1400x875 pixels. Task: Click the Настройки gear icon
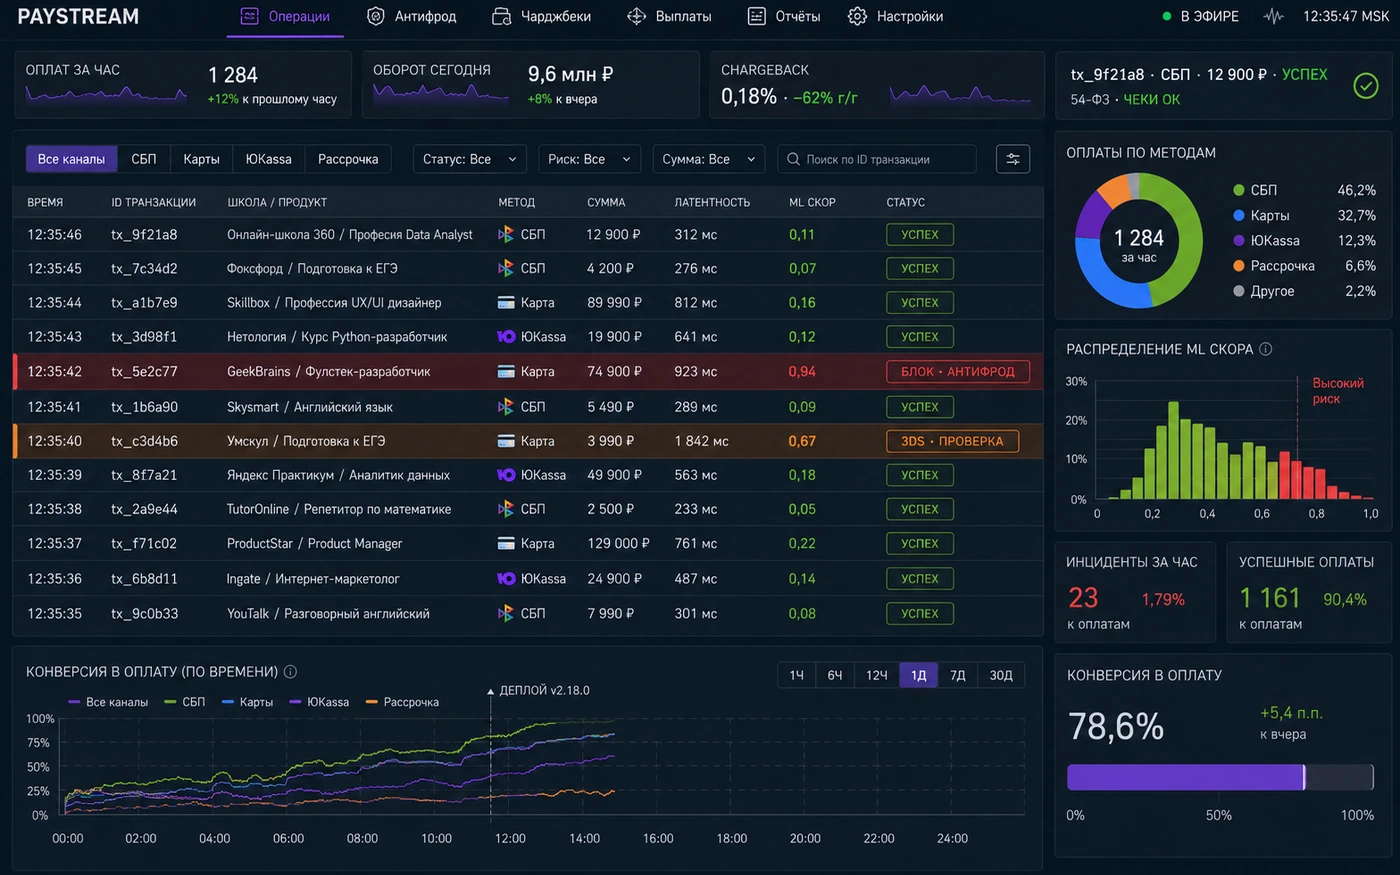(857, 16)
